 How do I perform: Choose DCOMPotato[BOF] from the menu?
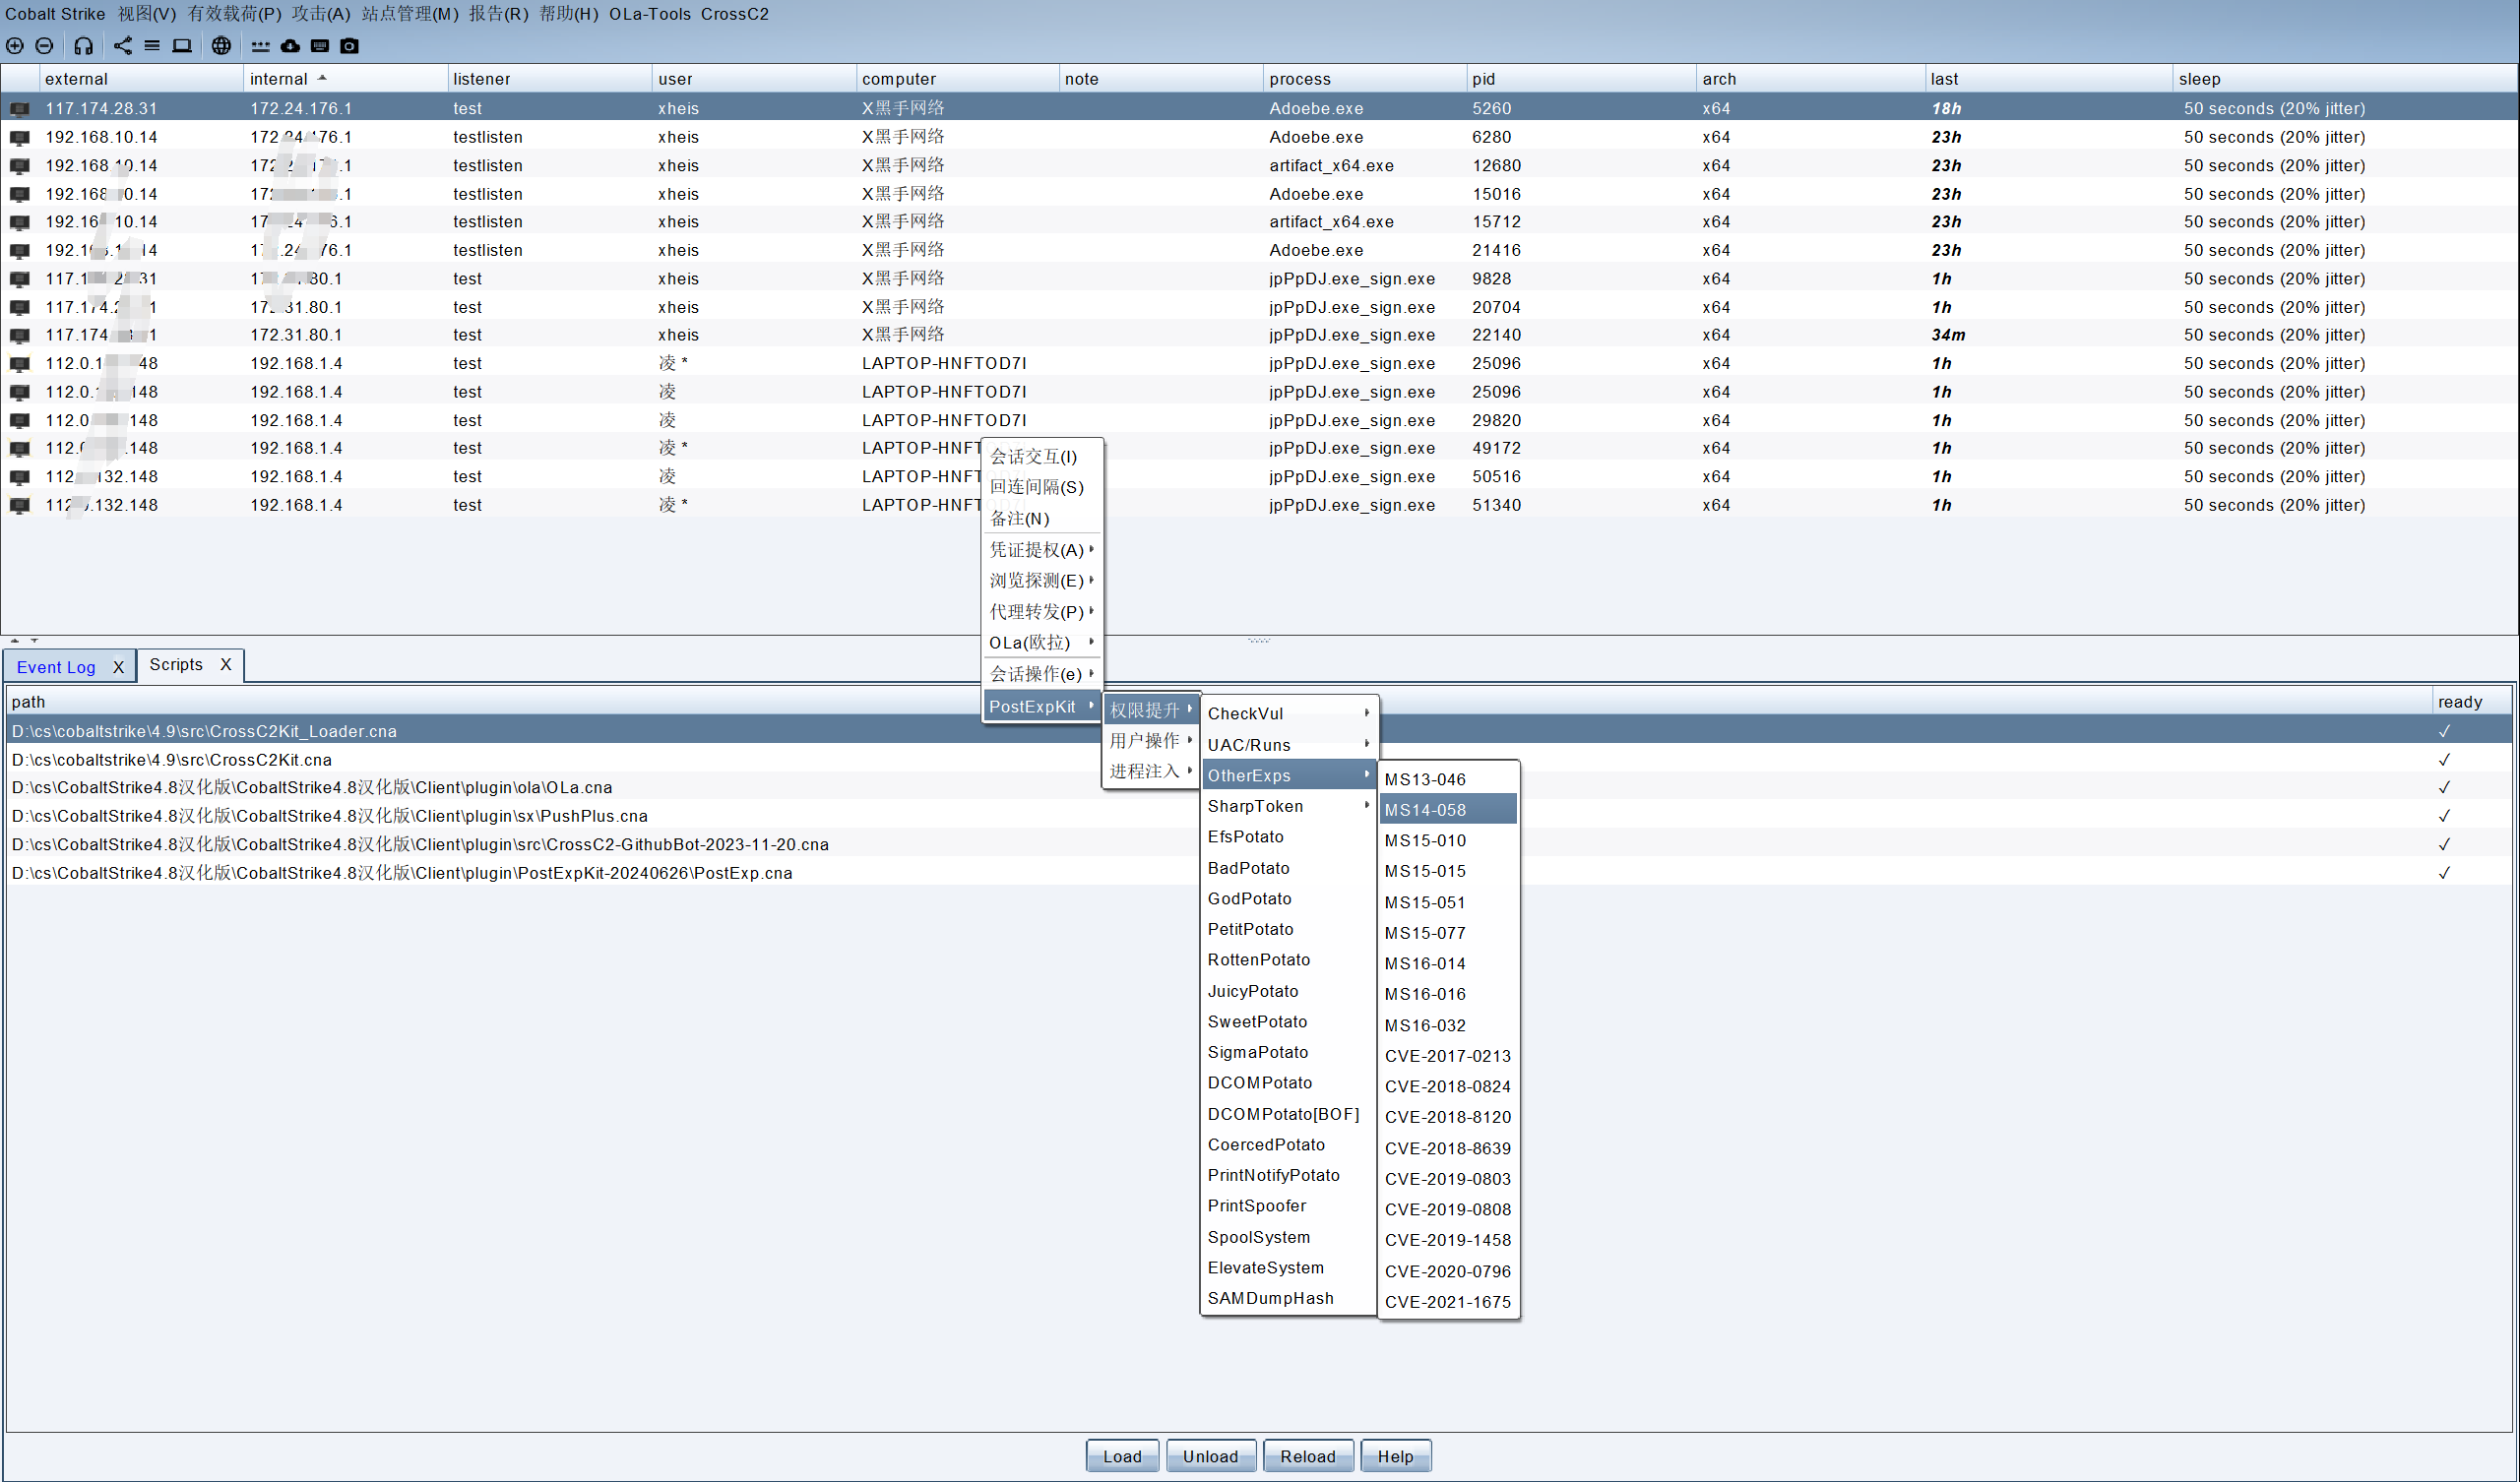[x=1289, y=1115]
